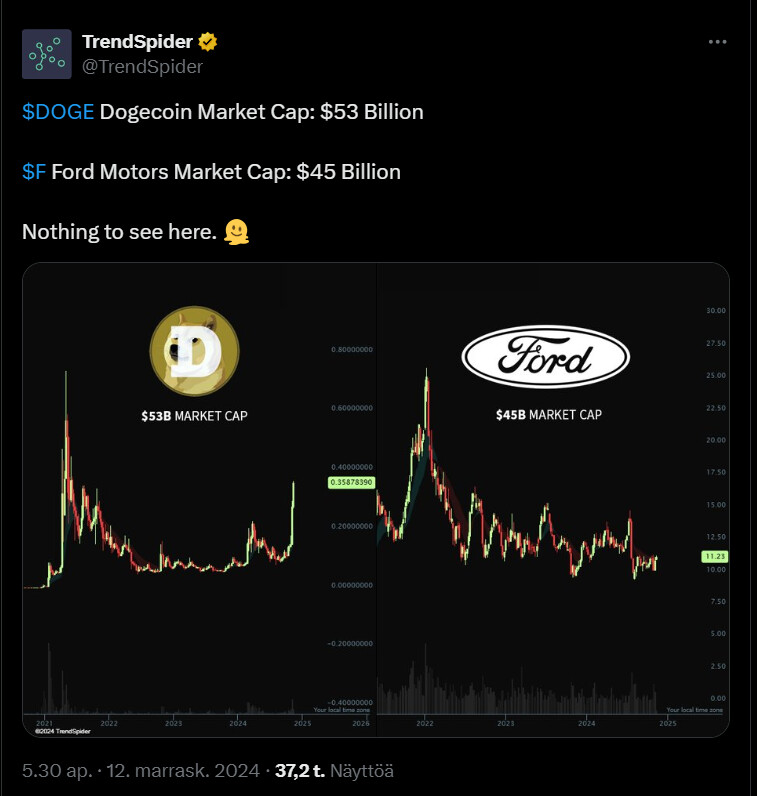
Task: Click the 0.35878390 price label
Action: tap(351, 482)
